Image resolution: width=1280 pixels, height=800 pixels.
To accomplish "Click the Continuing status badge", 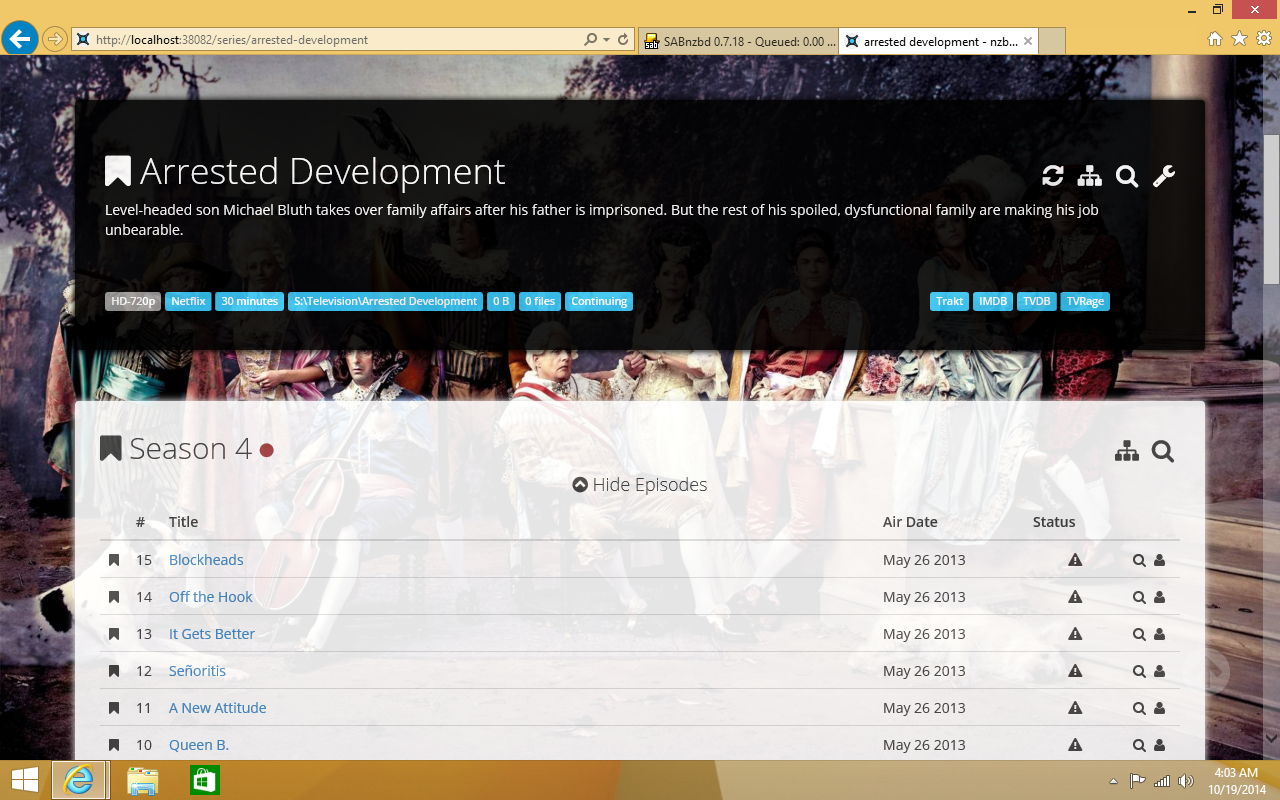I will pos(599,301).
